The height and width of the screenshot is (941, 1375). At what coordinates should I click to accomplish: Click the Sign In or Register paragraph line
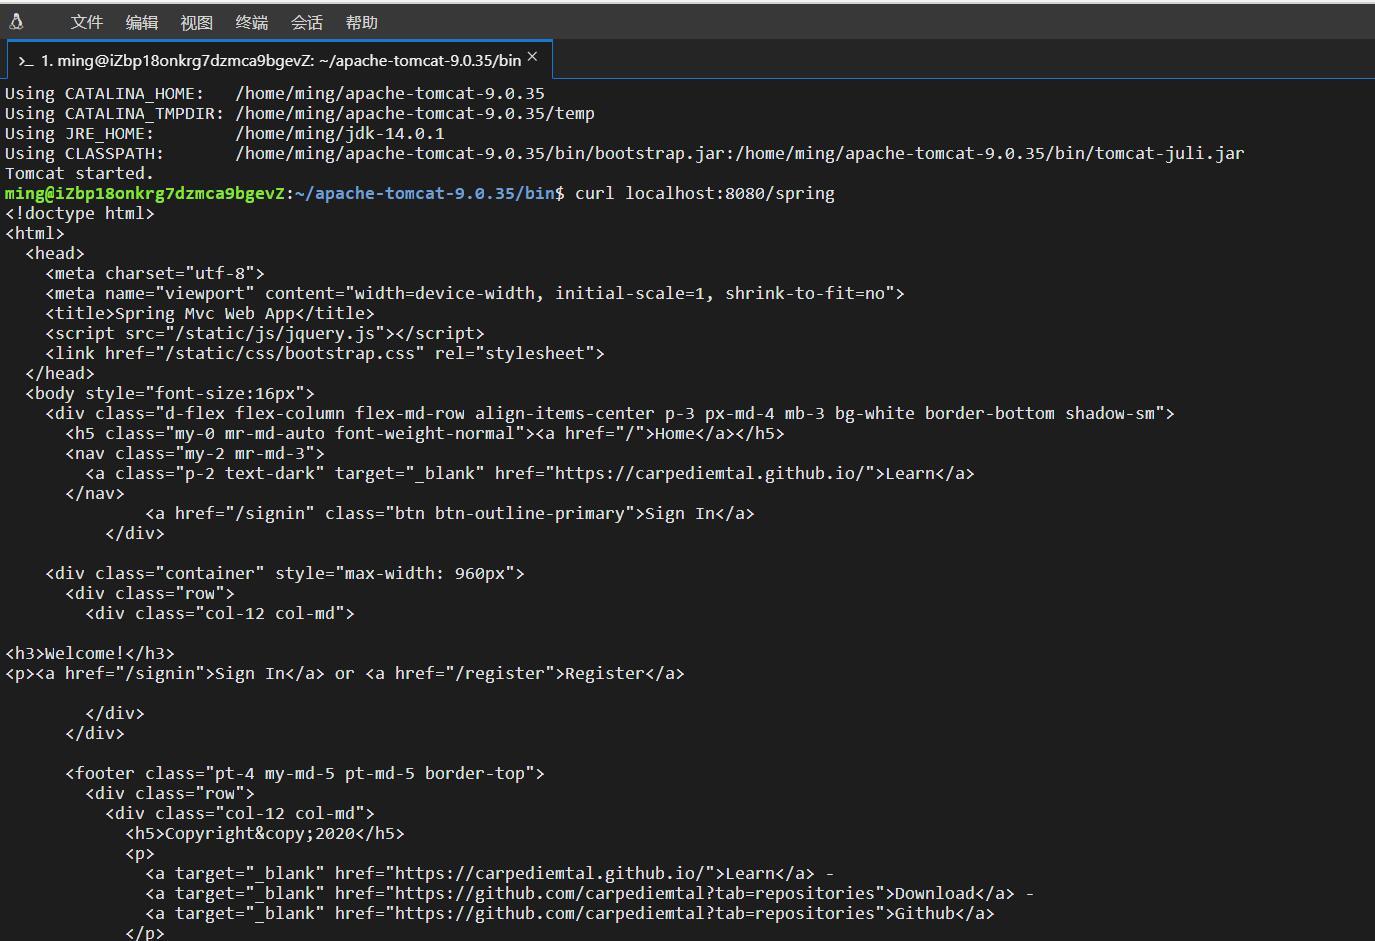click(345, 673)
